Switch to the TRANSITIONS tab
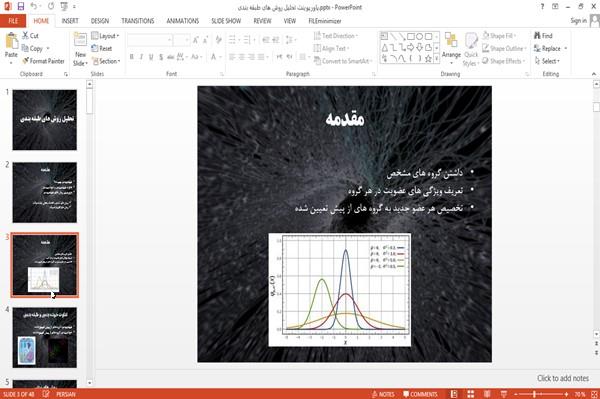The width and height of the screenshot is (600, 399). 138,21
